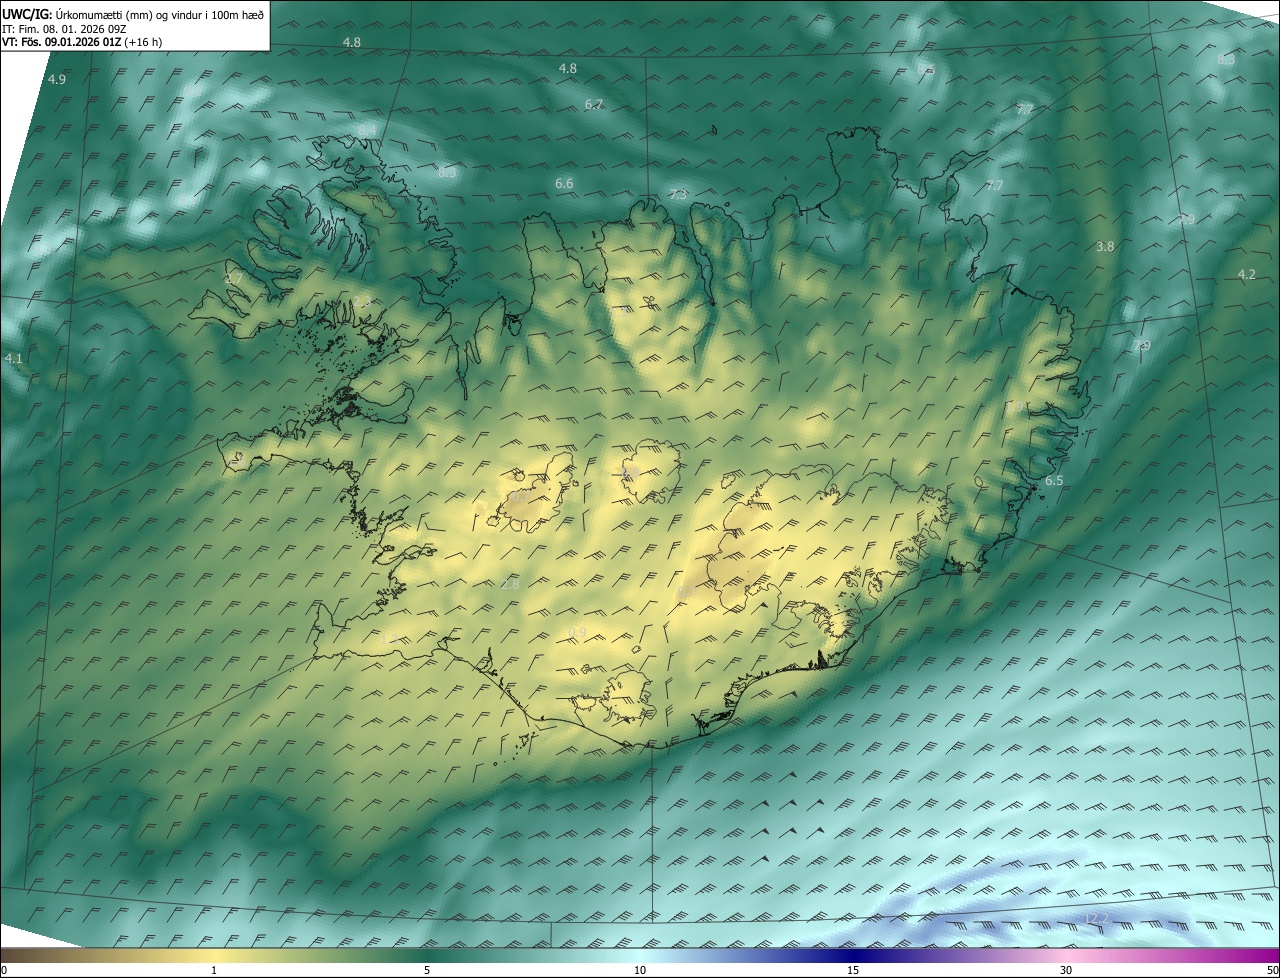Click the '30' tick label on the color bar
This screenshot has width=1280, height=978.
[x=1066, y=971]
